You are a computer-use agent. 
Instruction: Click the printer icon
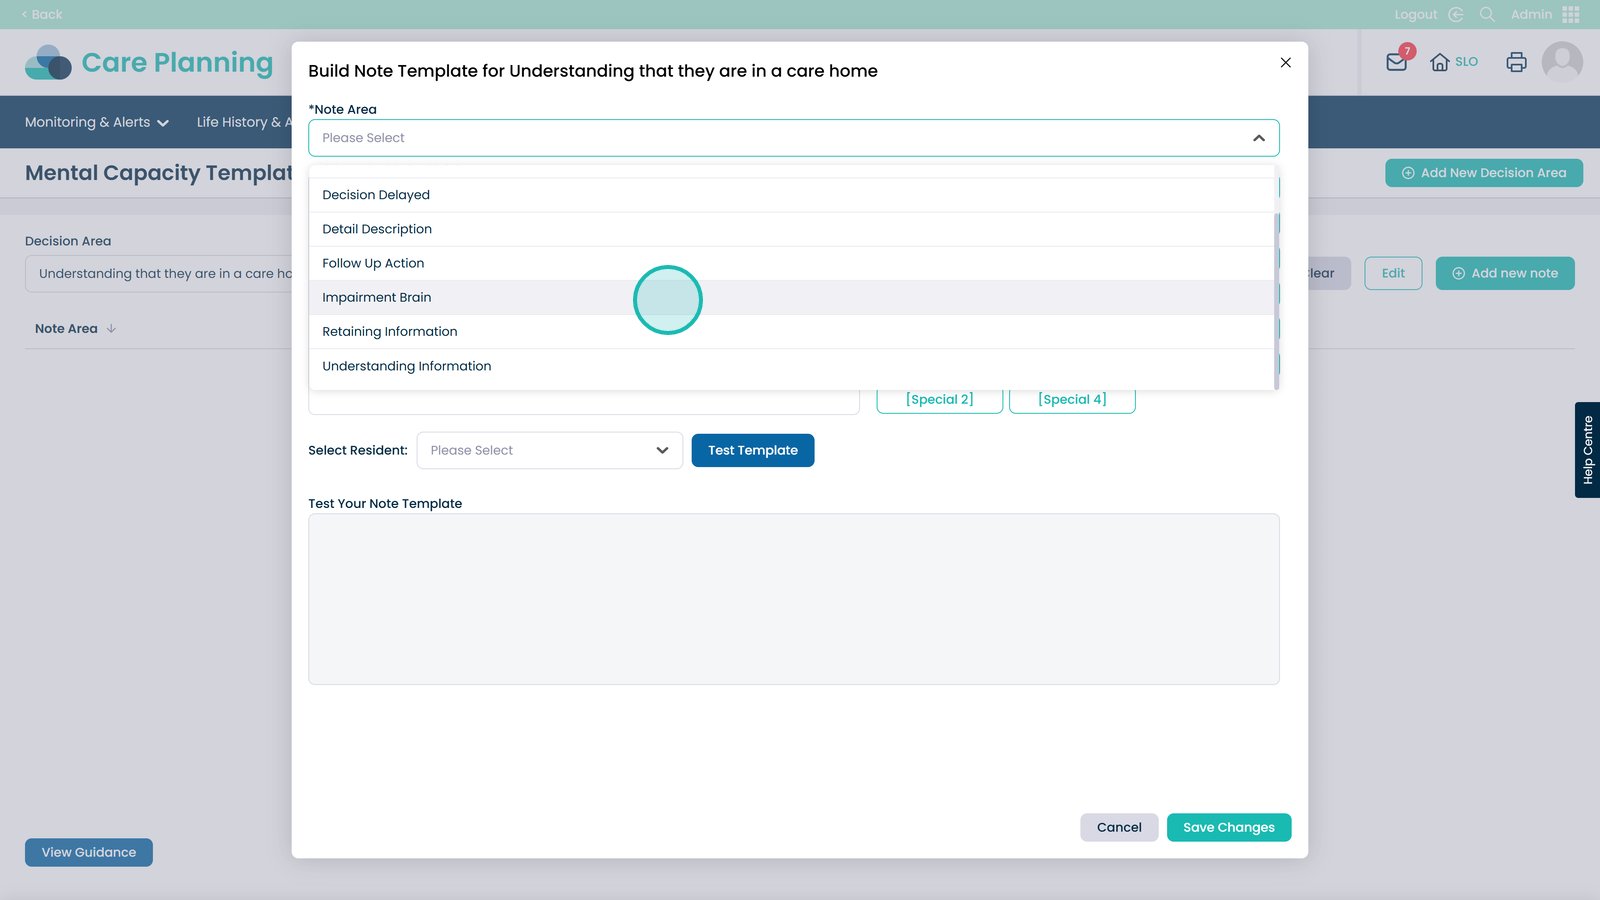pos(1516,62)
